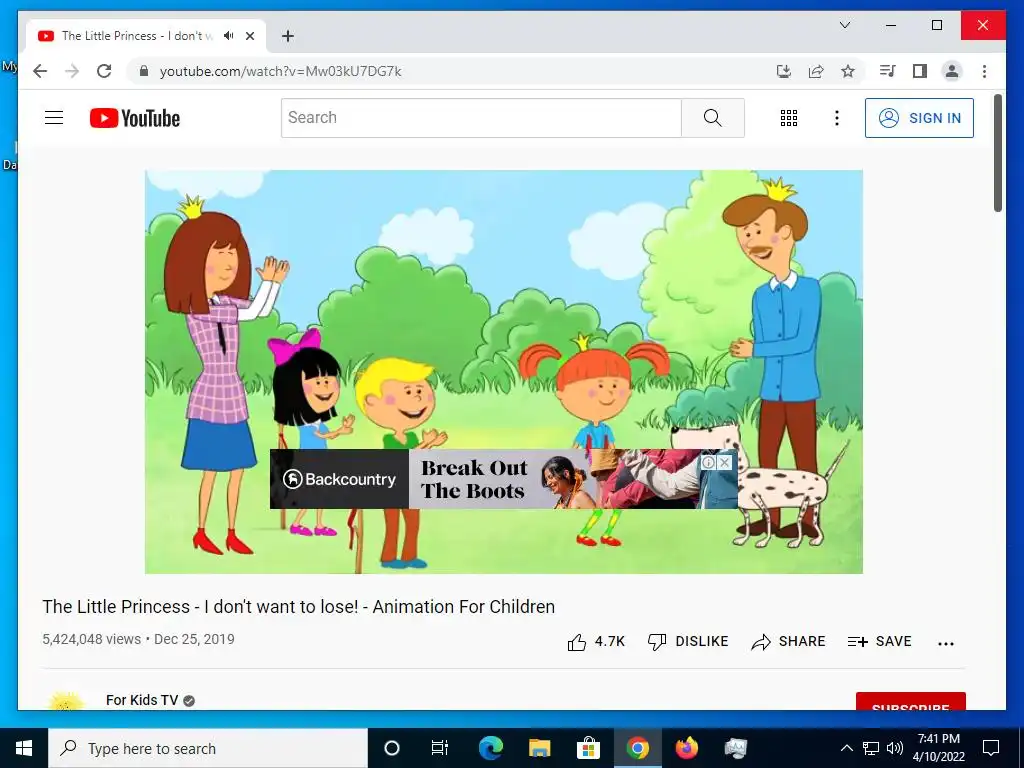Open the YouTube hamburger guide menu
This screenshot has height=768, width=1024.
coord(54,118)
